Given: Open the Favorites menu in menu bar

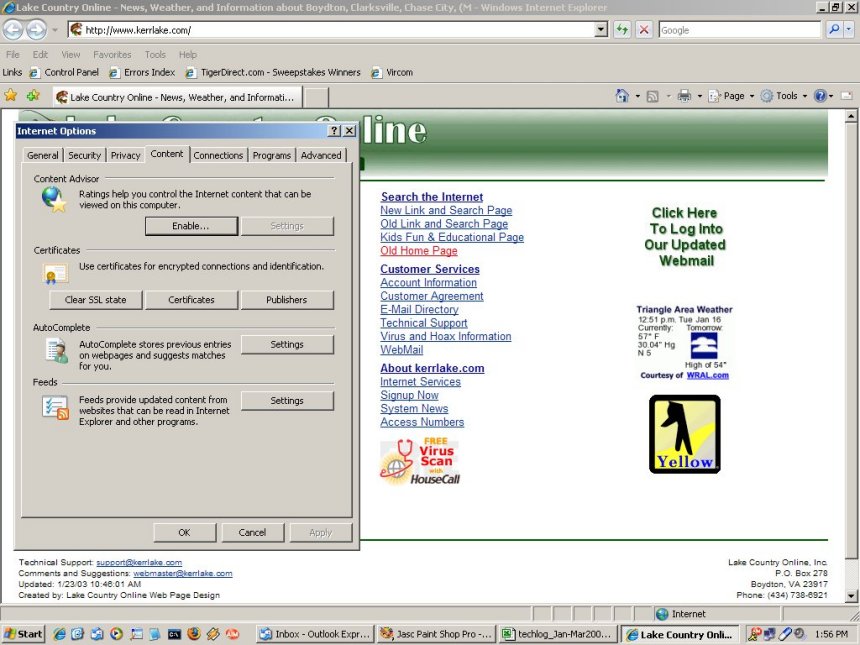Looking at the screenshot, I should pos(112,54).
